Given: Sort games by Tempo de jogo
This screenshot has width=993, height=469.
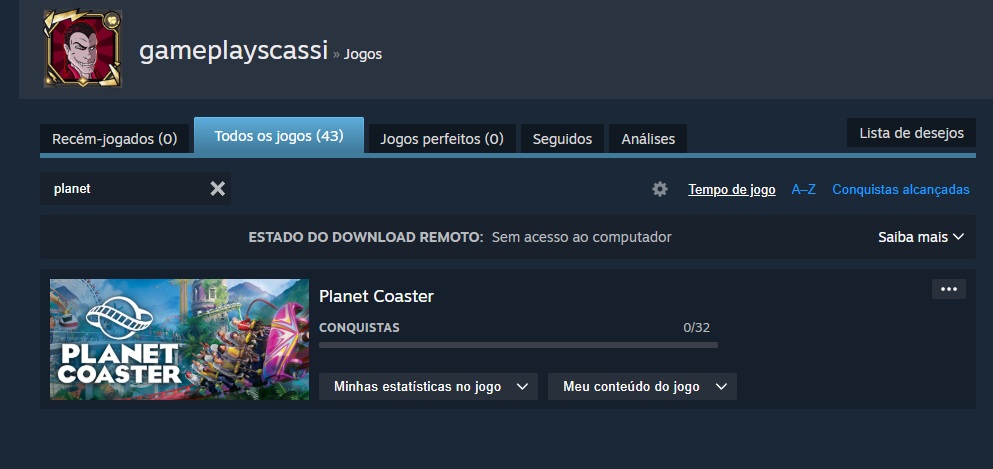Looking at the screenshot, I should coord(731,189).
